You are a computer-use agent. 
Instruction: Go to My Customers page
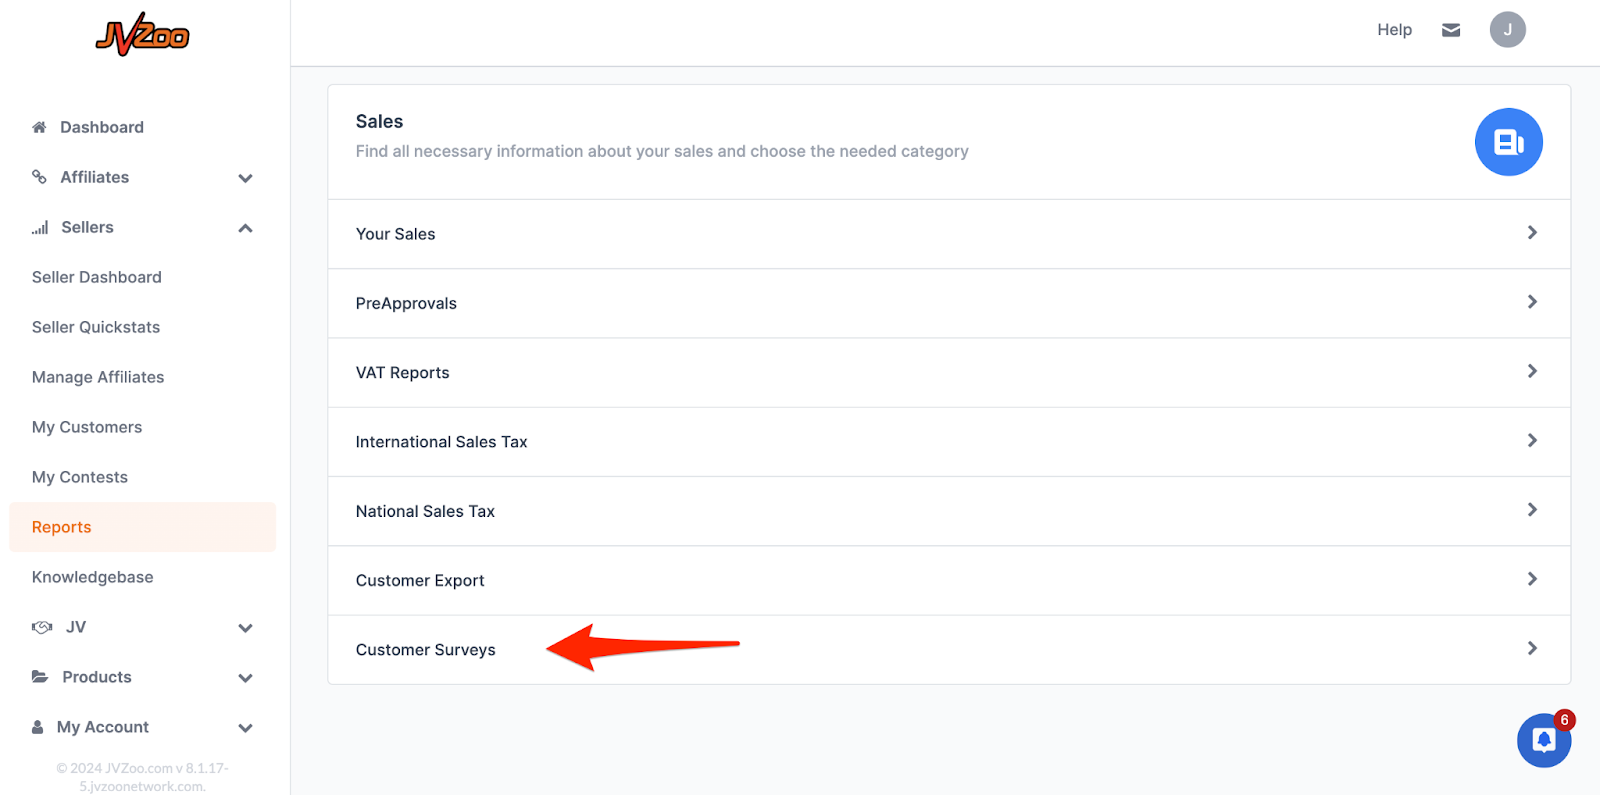click(x=87, y=427)
